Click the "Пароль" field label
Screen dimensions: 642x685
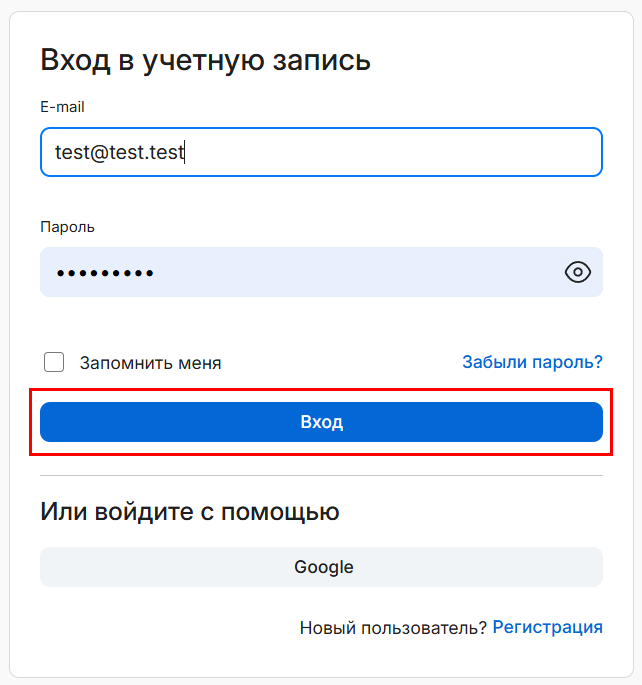click(x=67, y=226)
